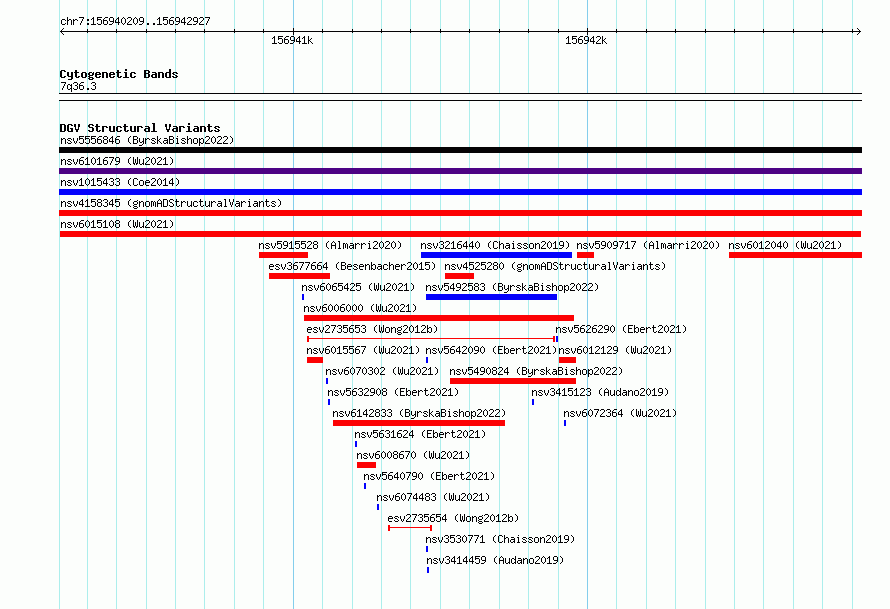Screen dimensions: 890x609
Task: Click the 156942k ruler marker
Action: [x=586, y=40]
